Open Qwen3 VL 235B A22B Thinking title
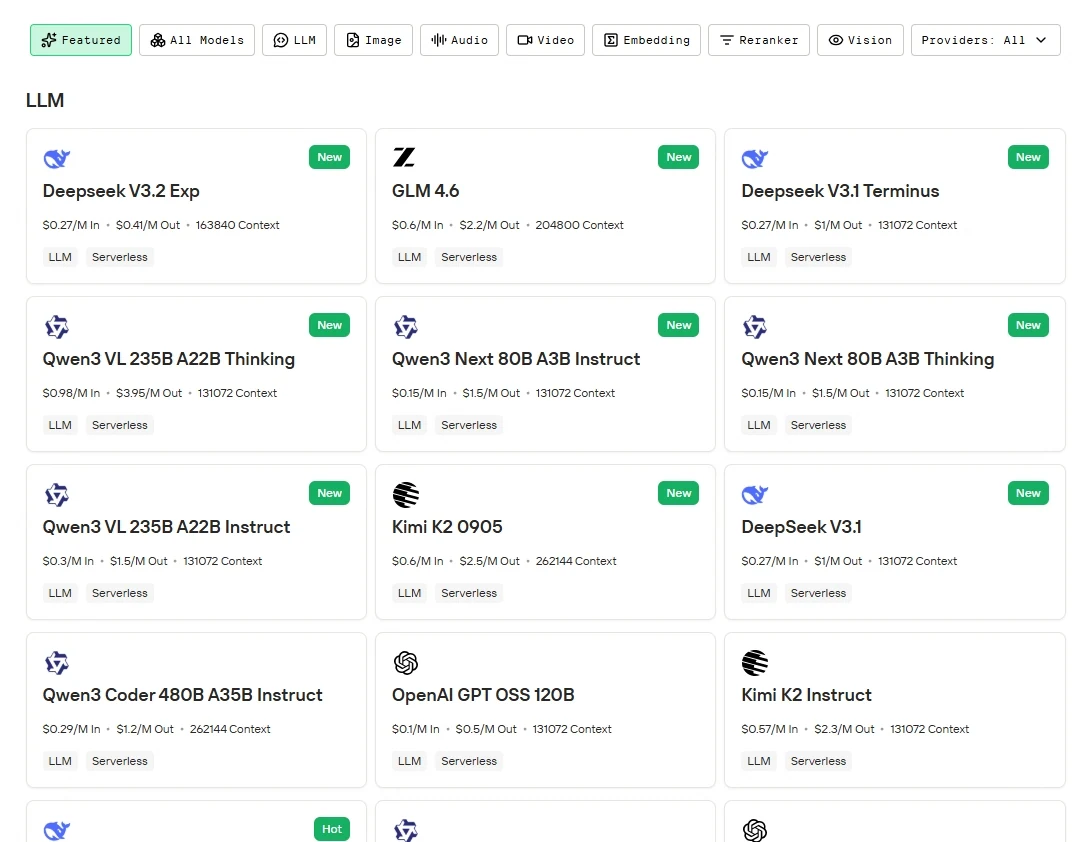This screenshot has width=1089, height=842. (x=169, y=359)
